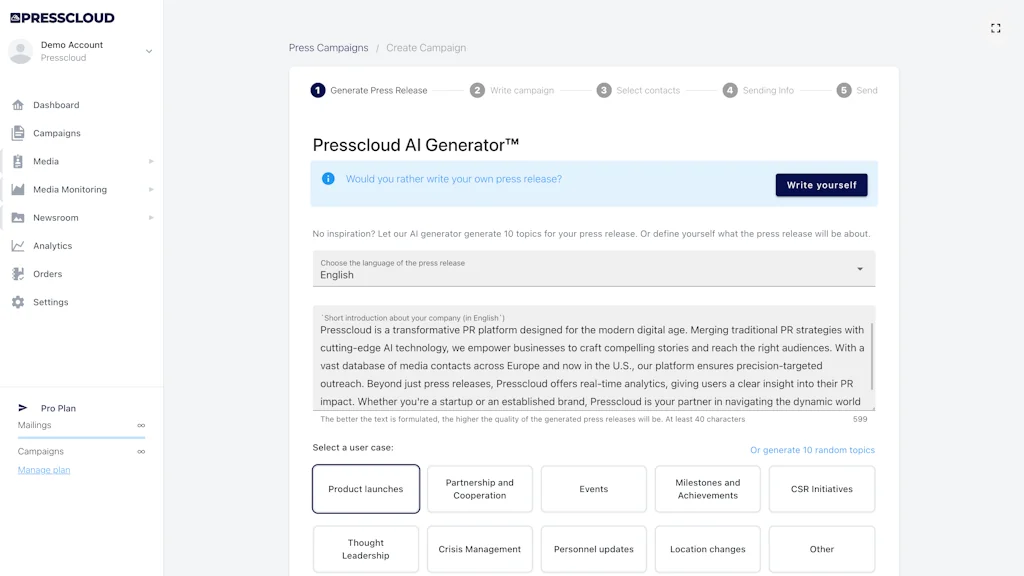
Task: Open the Media section icon
Action: 20,161
